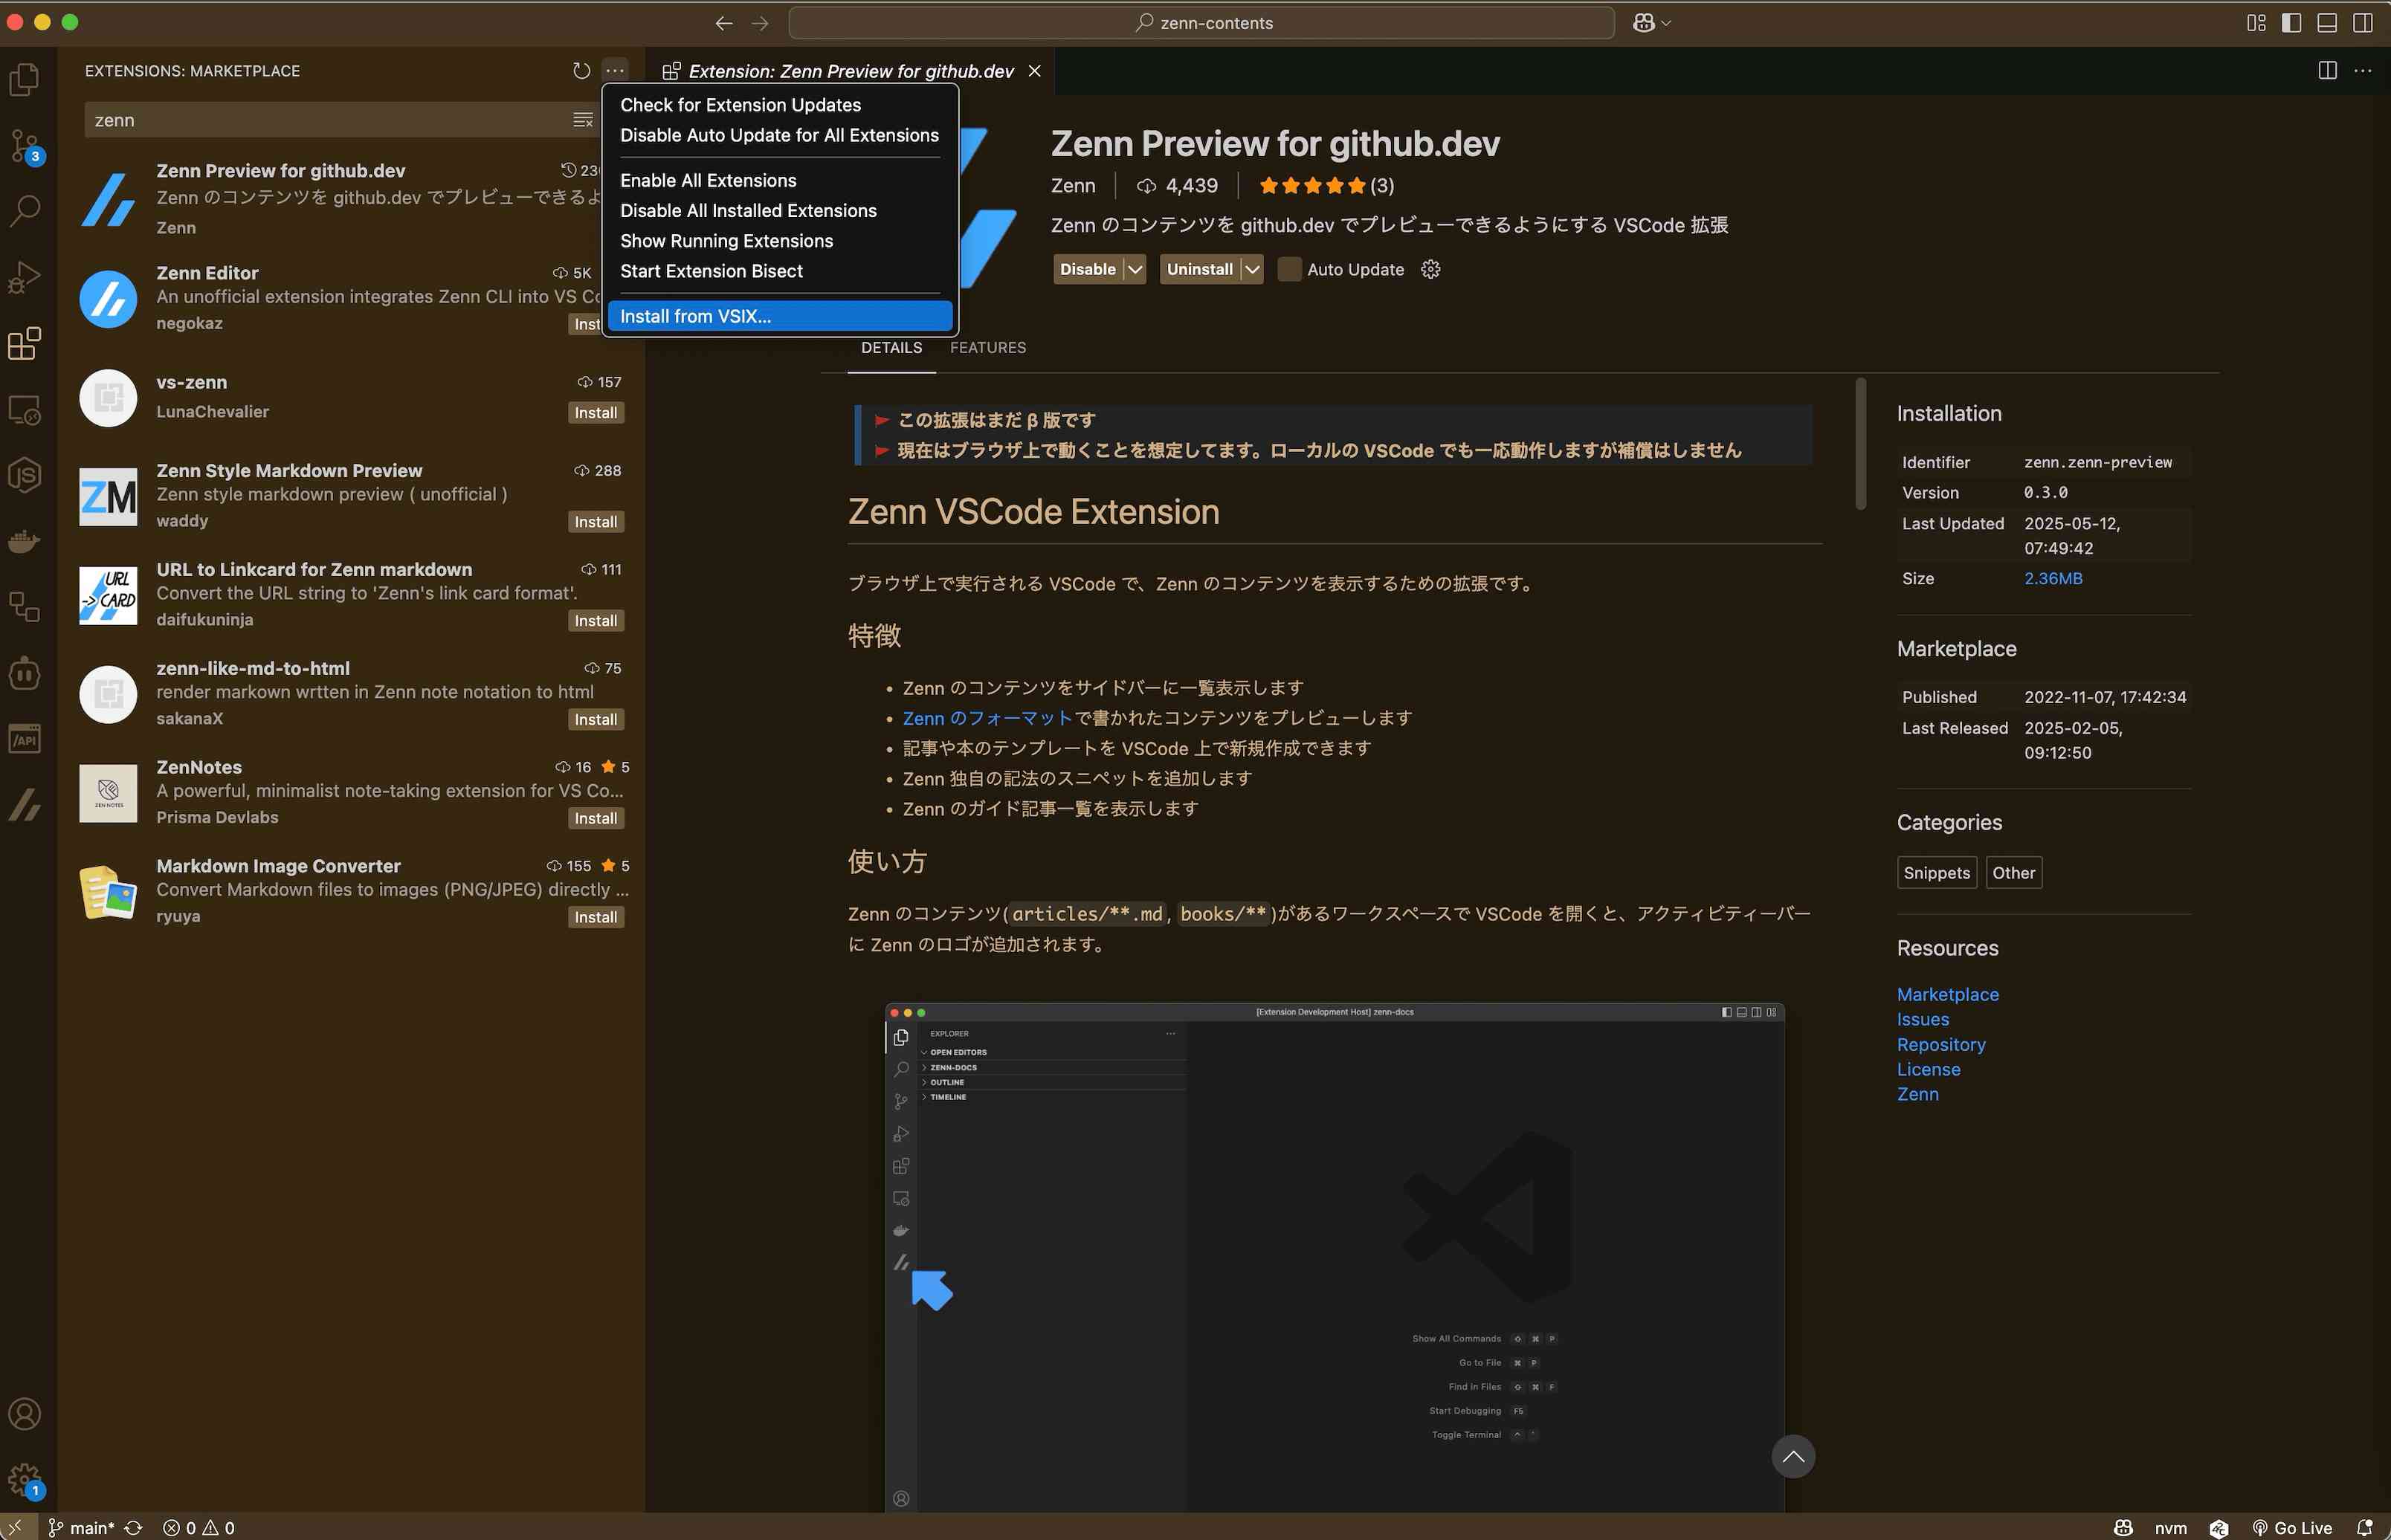Expand the Disable button dropdown arrow
2391x1540 pixels.
point(1135,269)
